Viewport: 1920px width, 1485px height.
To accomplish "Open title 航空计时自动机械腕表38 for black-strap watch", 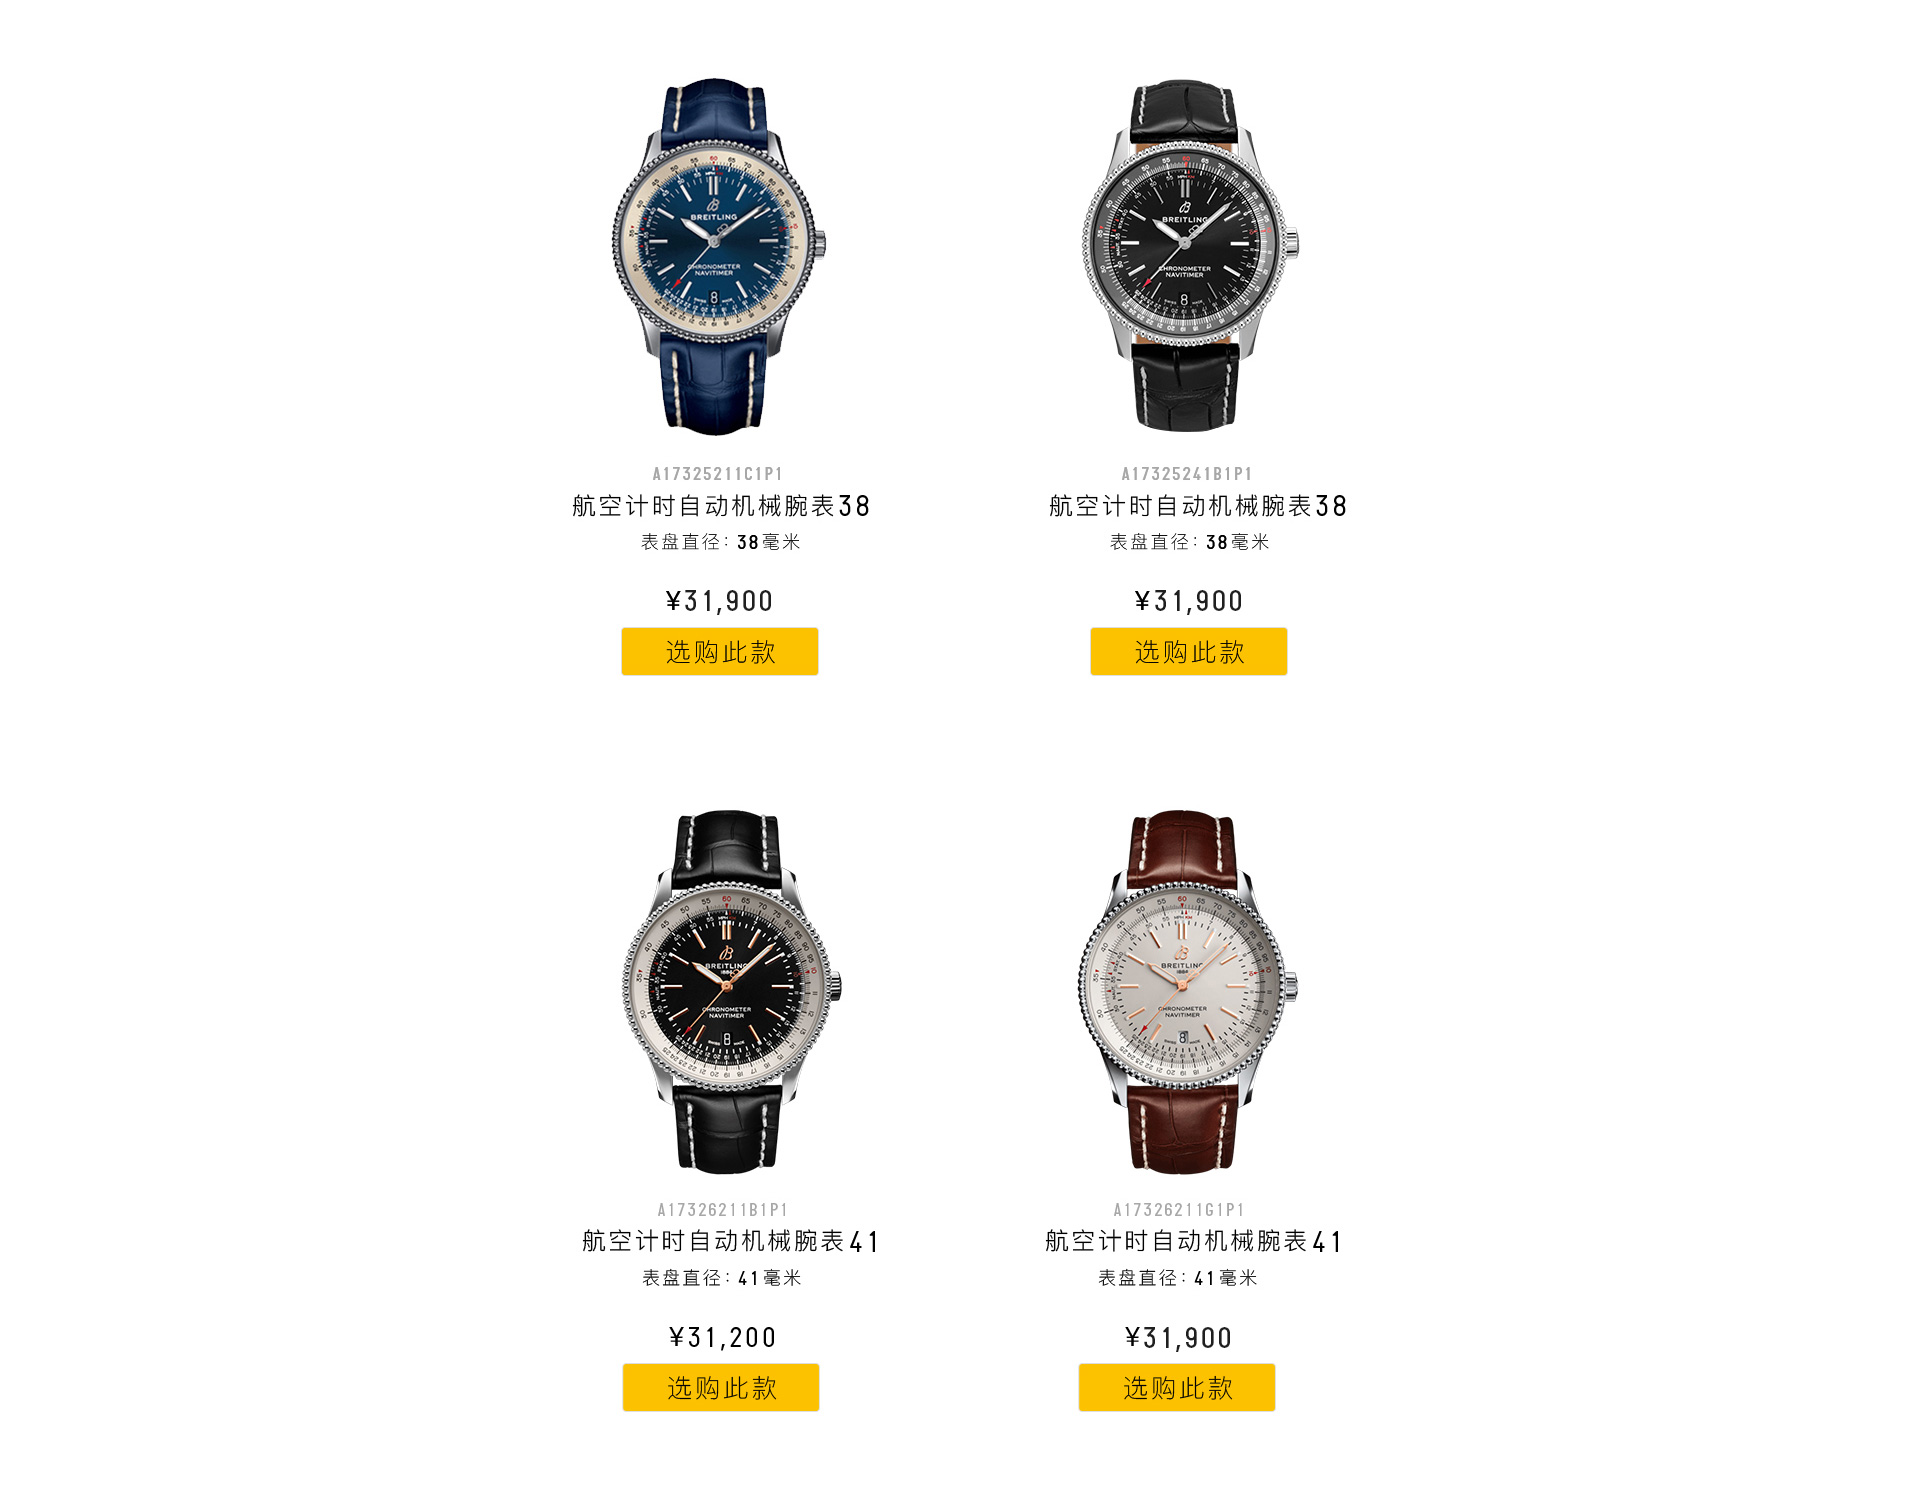I will click(x=1198, y=506).
